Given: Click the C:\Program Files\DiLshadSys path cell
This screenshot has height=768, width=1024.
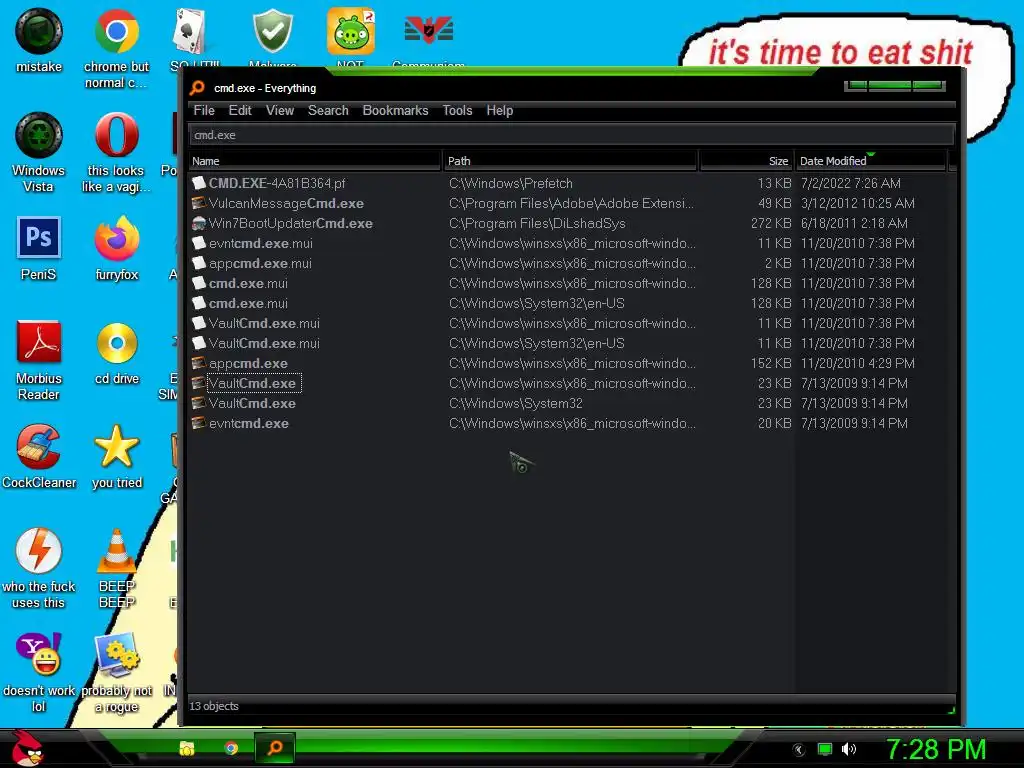Looking at the screenshot, I should click(x=537, y=223).
